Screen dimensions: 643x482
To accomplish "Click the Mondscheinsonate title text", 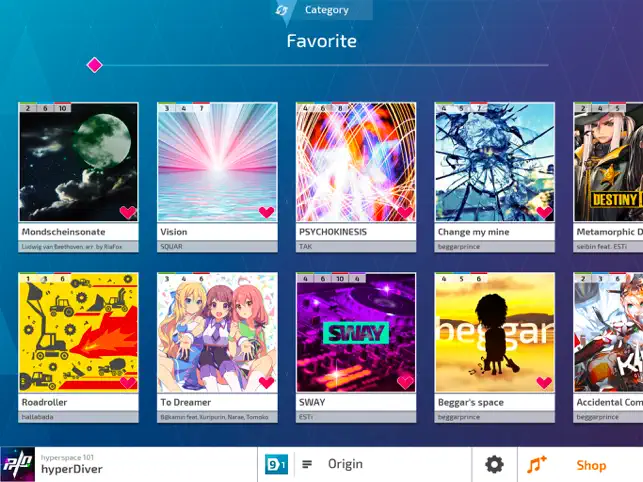I will pos(64,232).
